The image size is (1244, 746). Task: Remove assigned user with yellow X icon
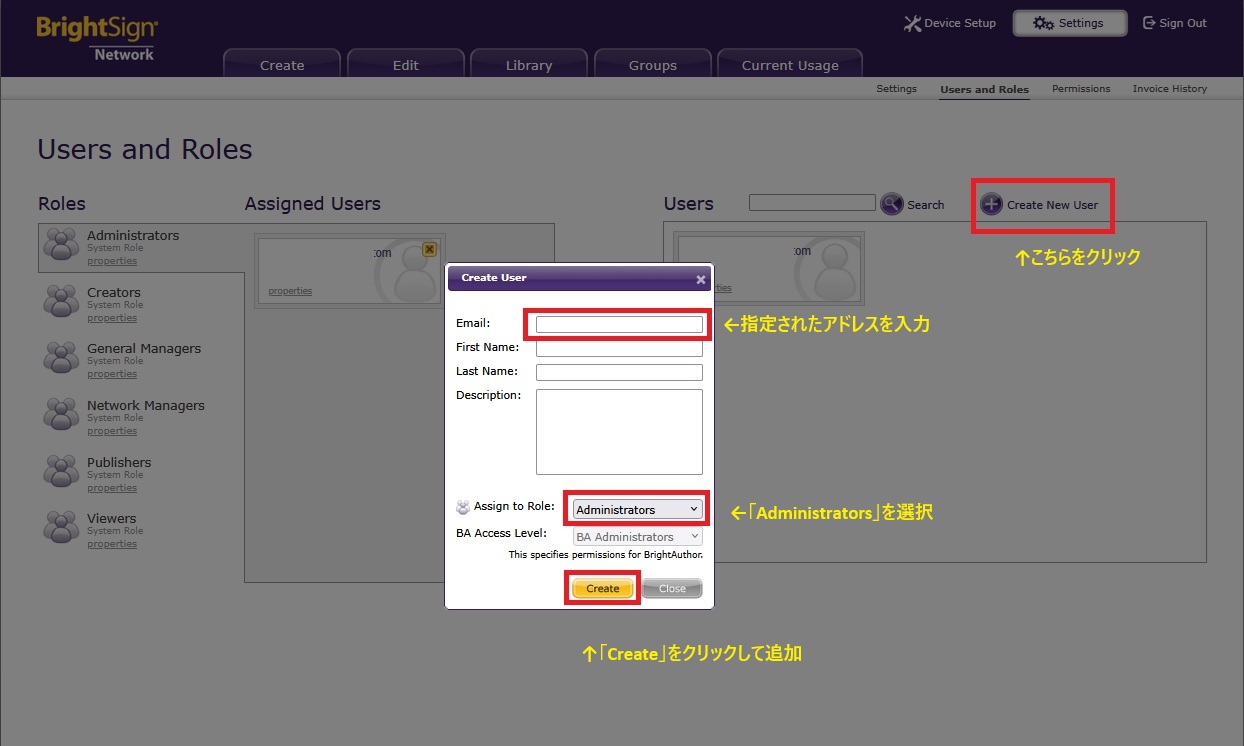[429, 249]
